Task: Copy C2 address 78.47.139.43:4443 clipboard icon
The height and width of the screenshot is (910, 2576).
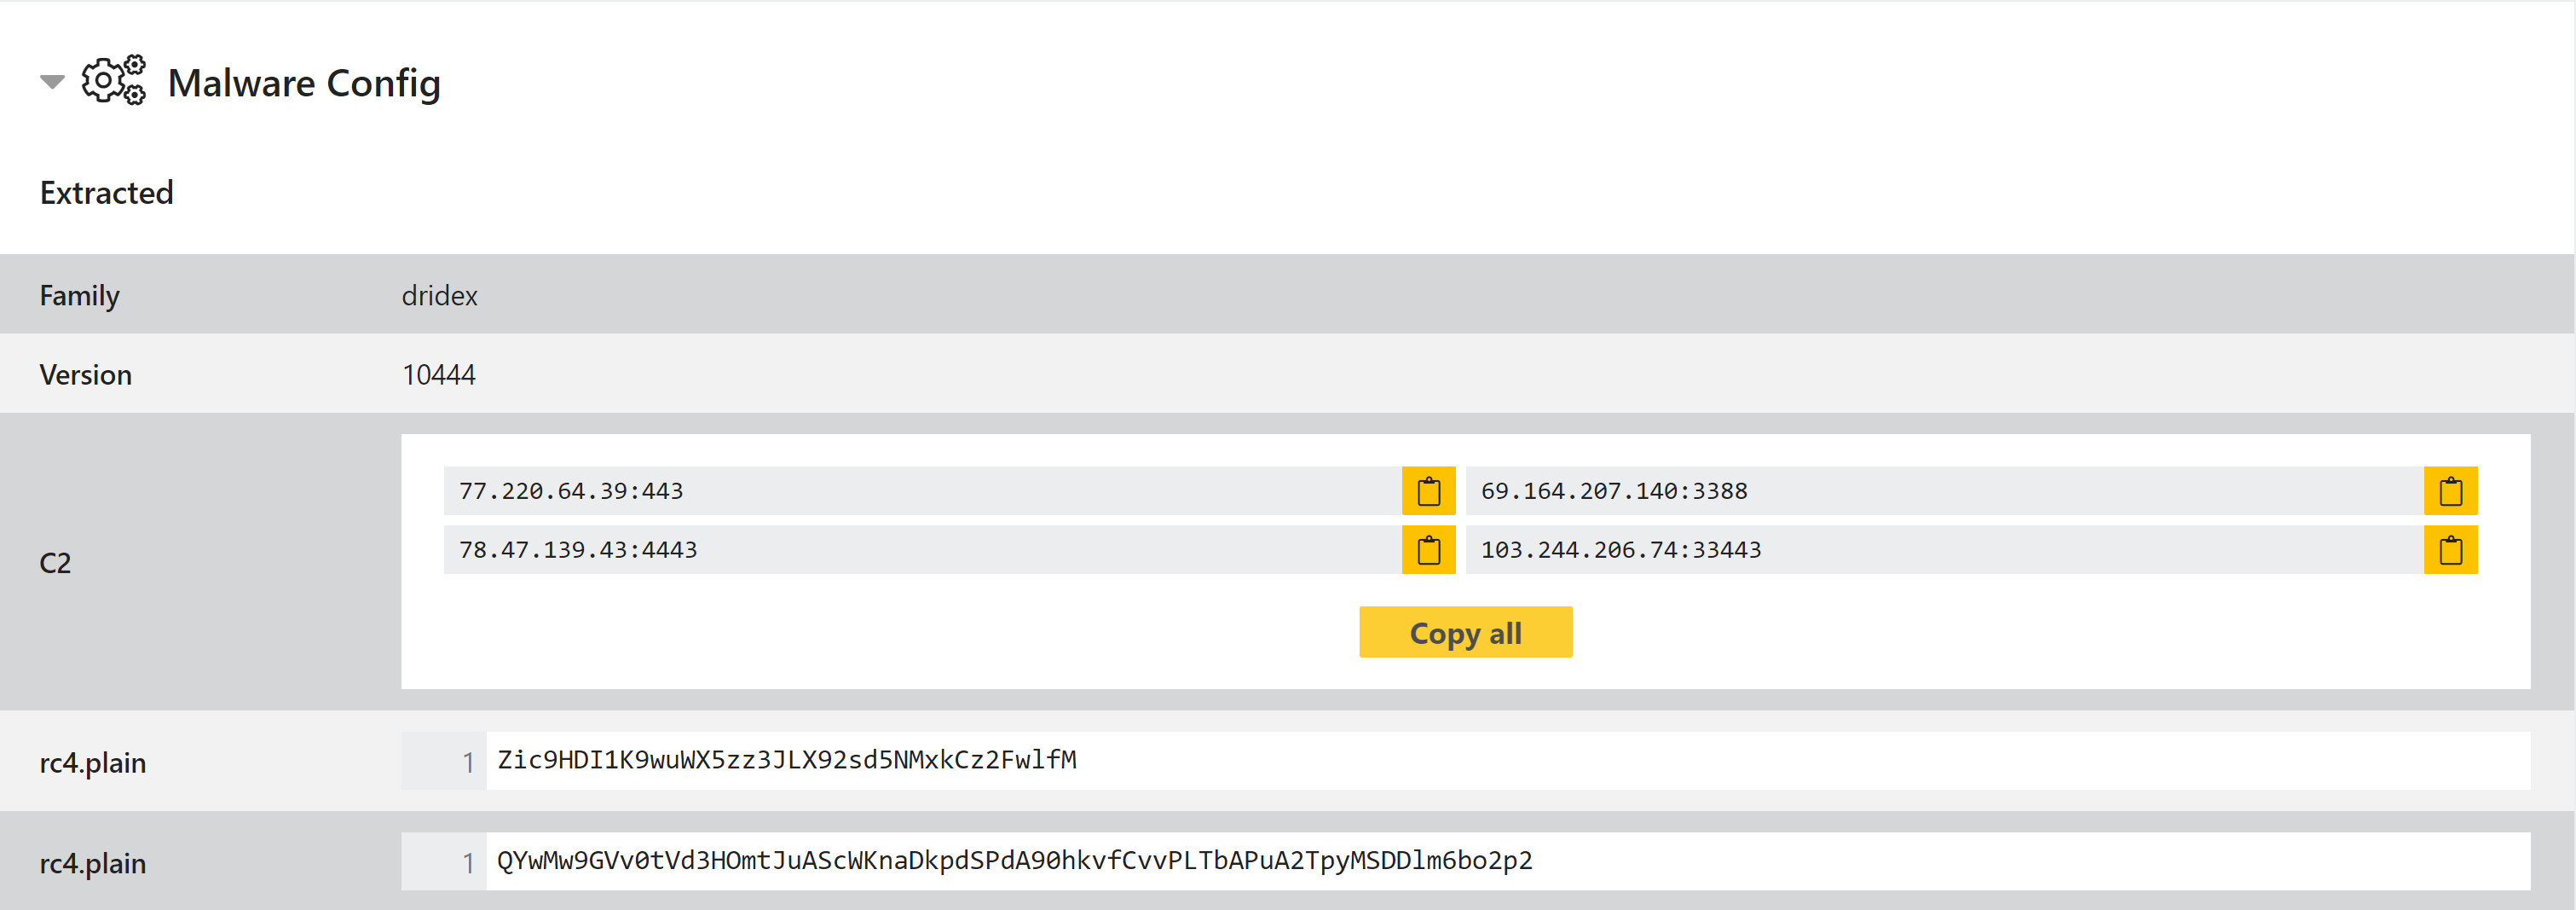Action: point(1428,550)
